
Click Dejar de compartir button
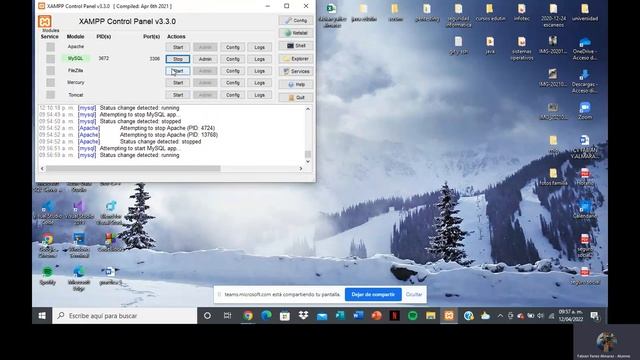click(373, 294)
